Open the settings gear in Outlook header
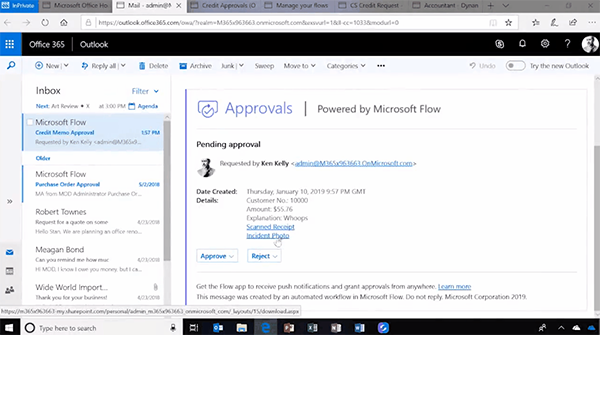The image size is (600, 420). tap(545, 44)
